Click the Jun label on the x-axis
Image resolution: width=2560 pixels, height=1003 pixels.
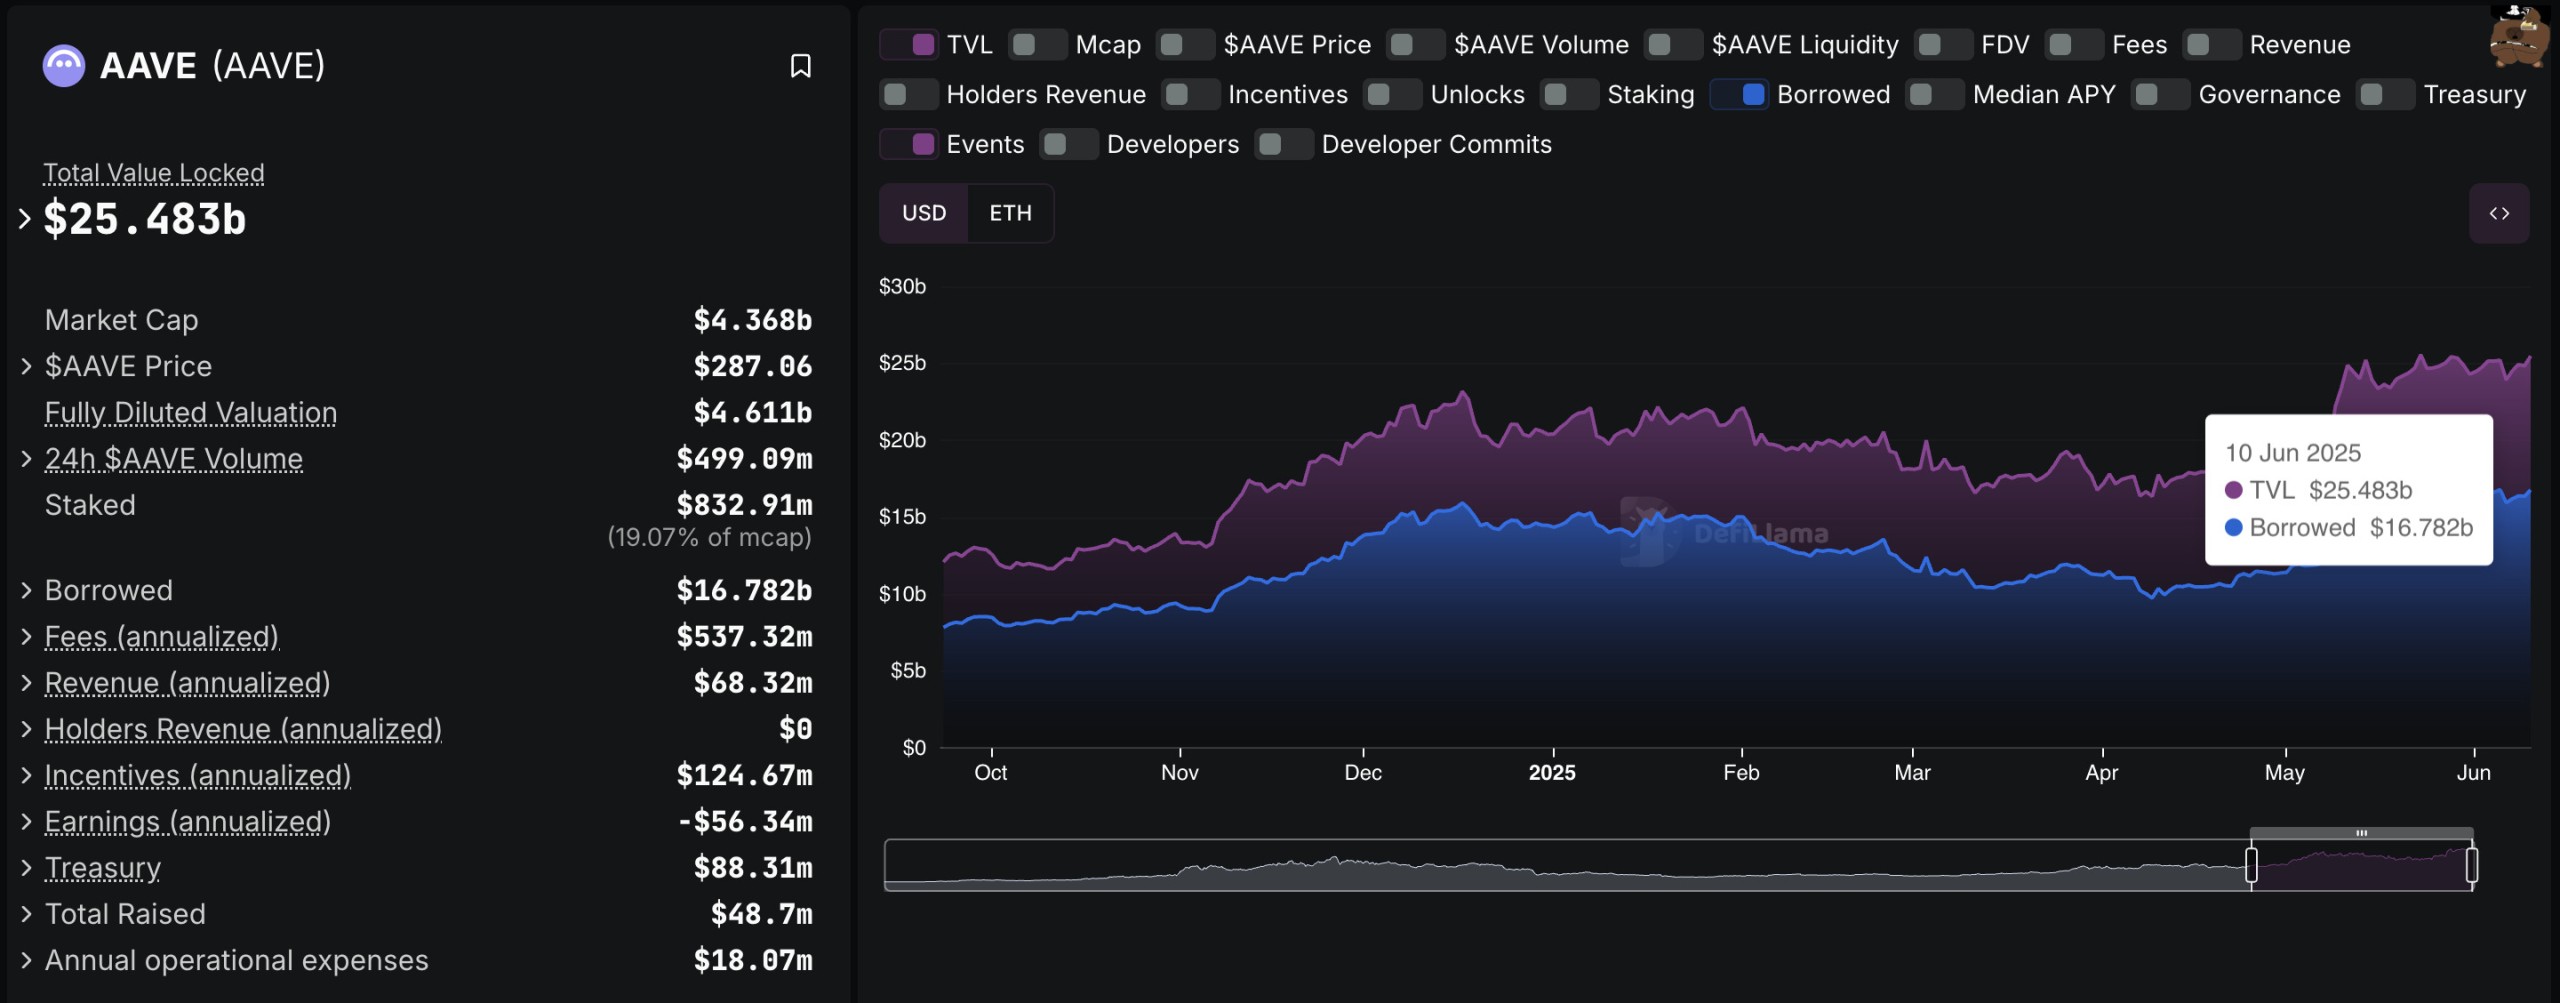(2473, 773)
